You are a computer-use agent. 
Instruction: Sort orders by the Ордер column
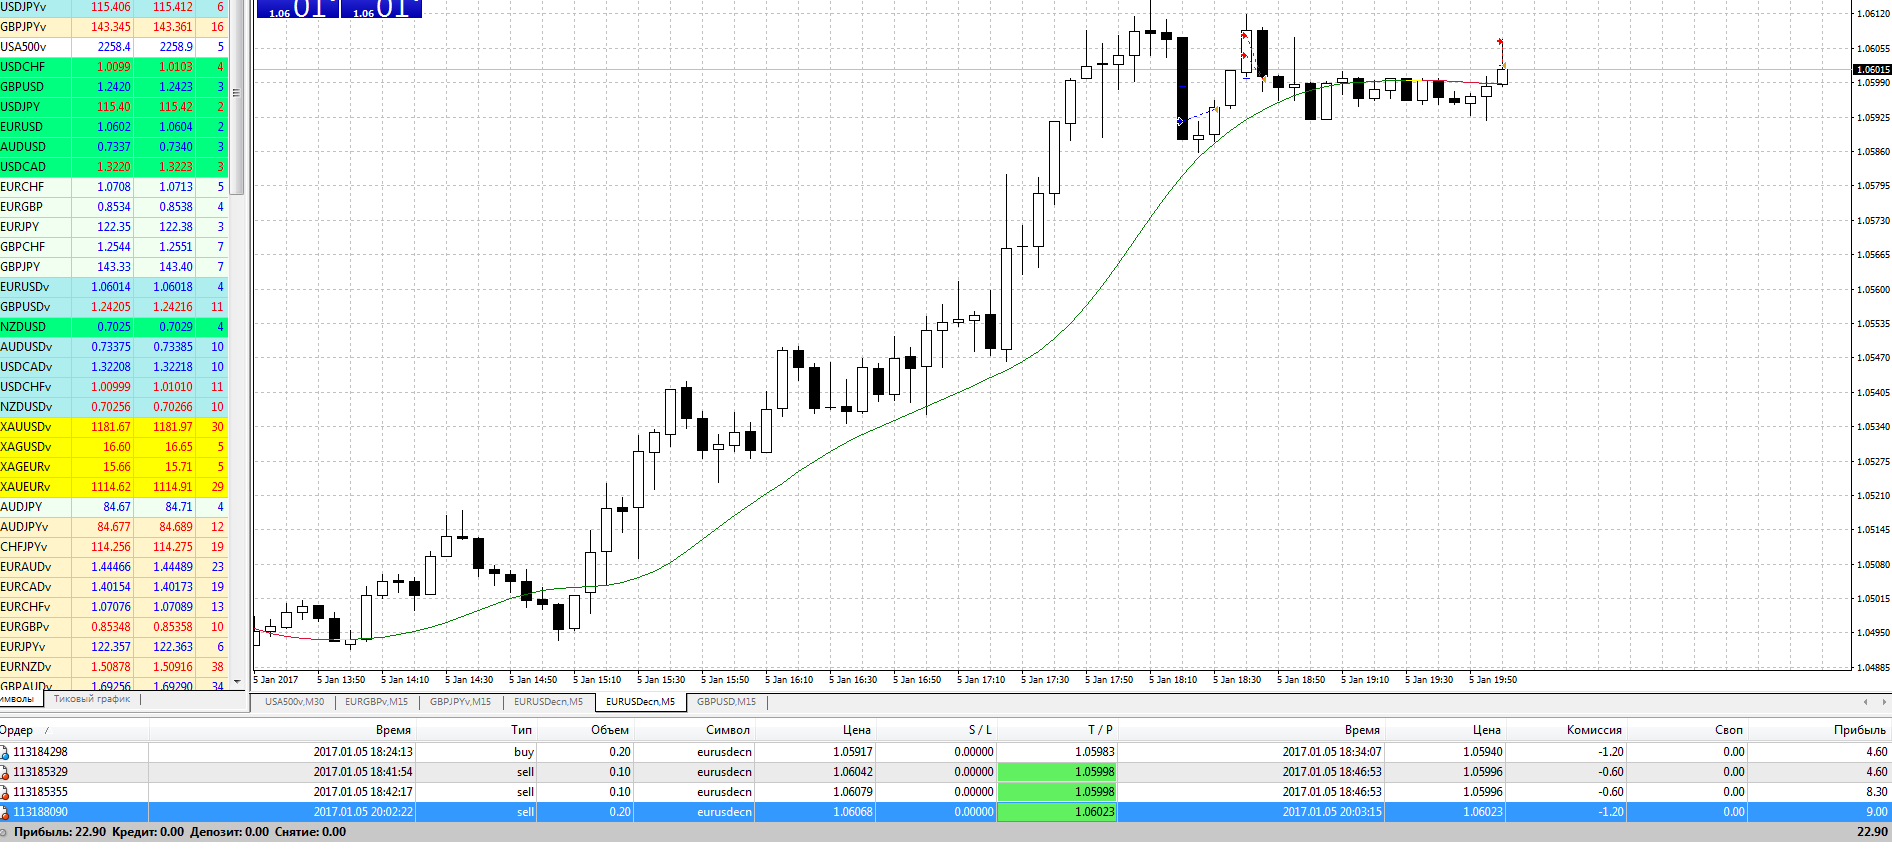pyautogui.click(x=74, y=730)
